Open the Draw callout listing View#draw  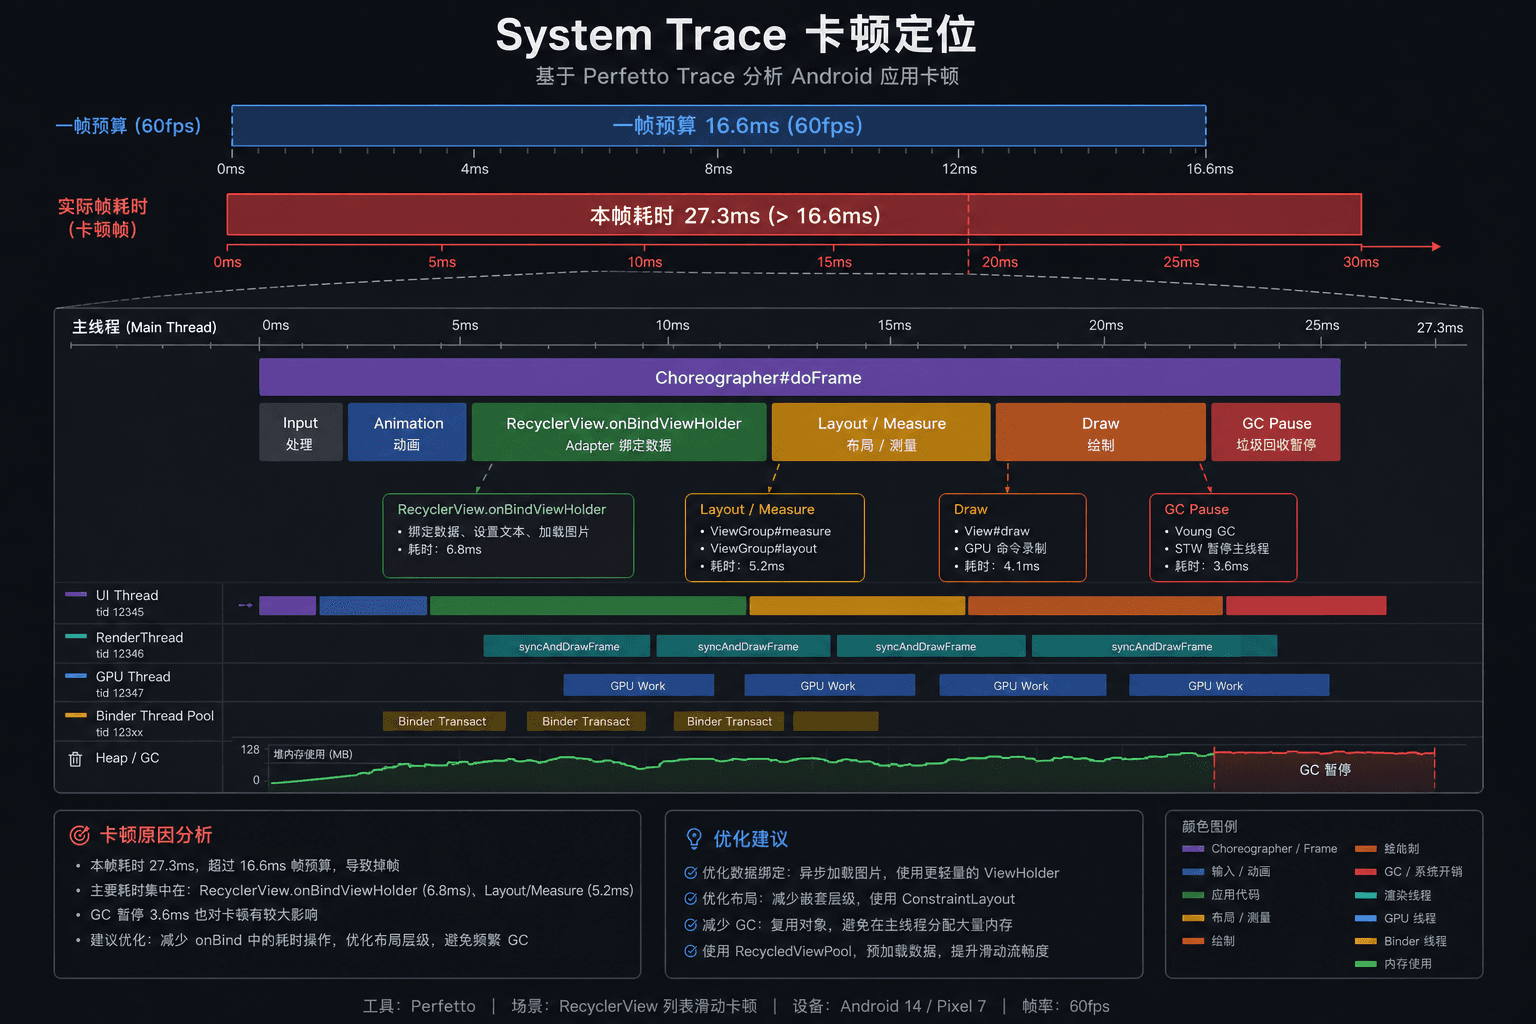1013,537
